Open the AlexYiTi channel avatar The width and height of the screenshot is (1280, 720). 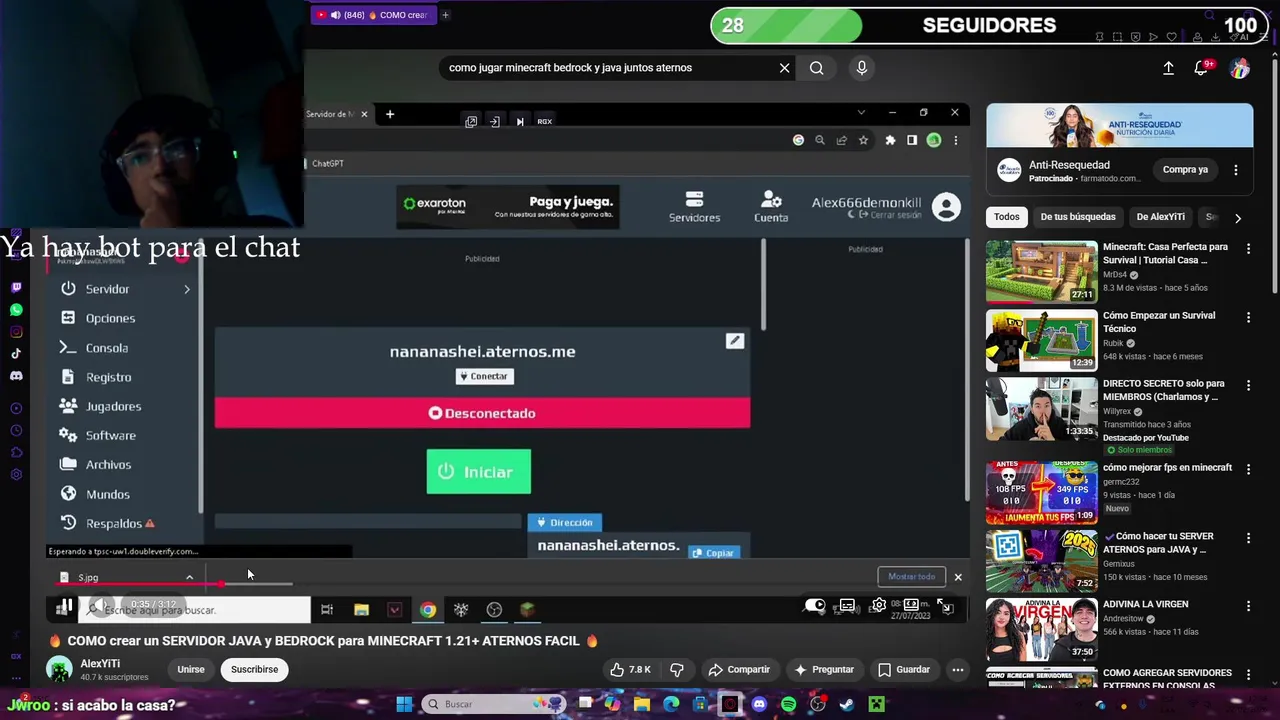tap(60, 669)
